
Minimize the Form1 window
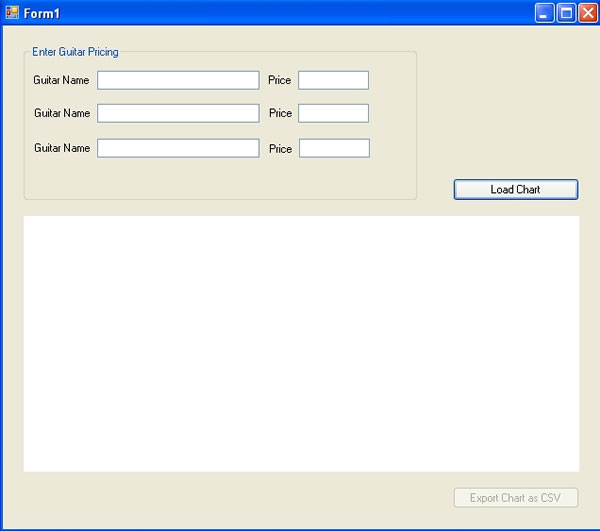(x=545, y=13)
